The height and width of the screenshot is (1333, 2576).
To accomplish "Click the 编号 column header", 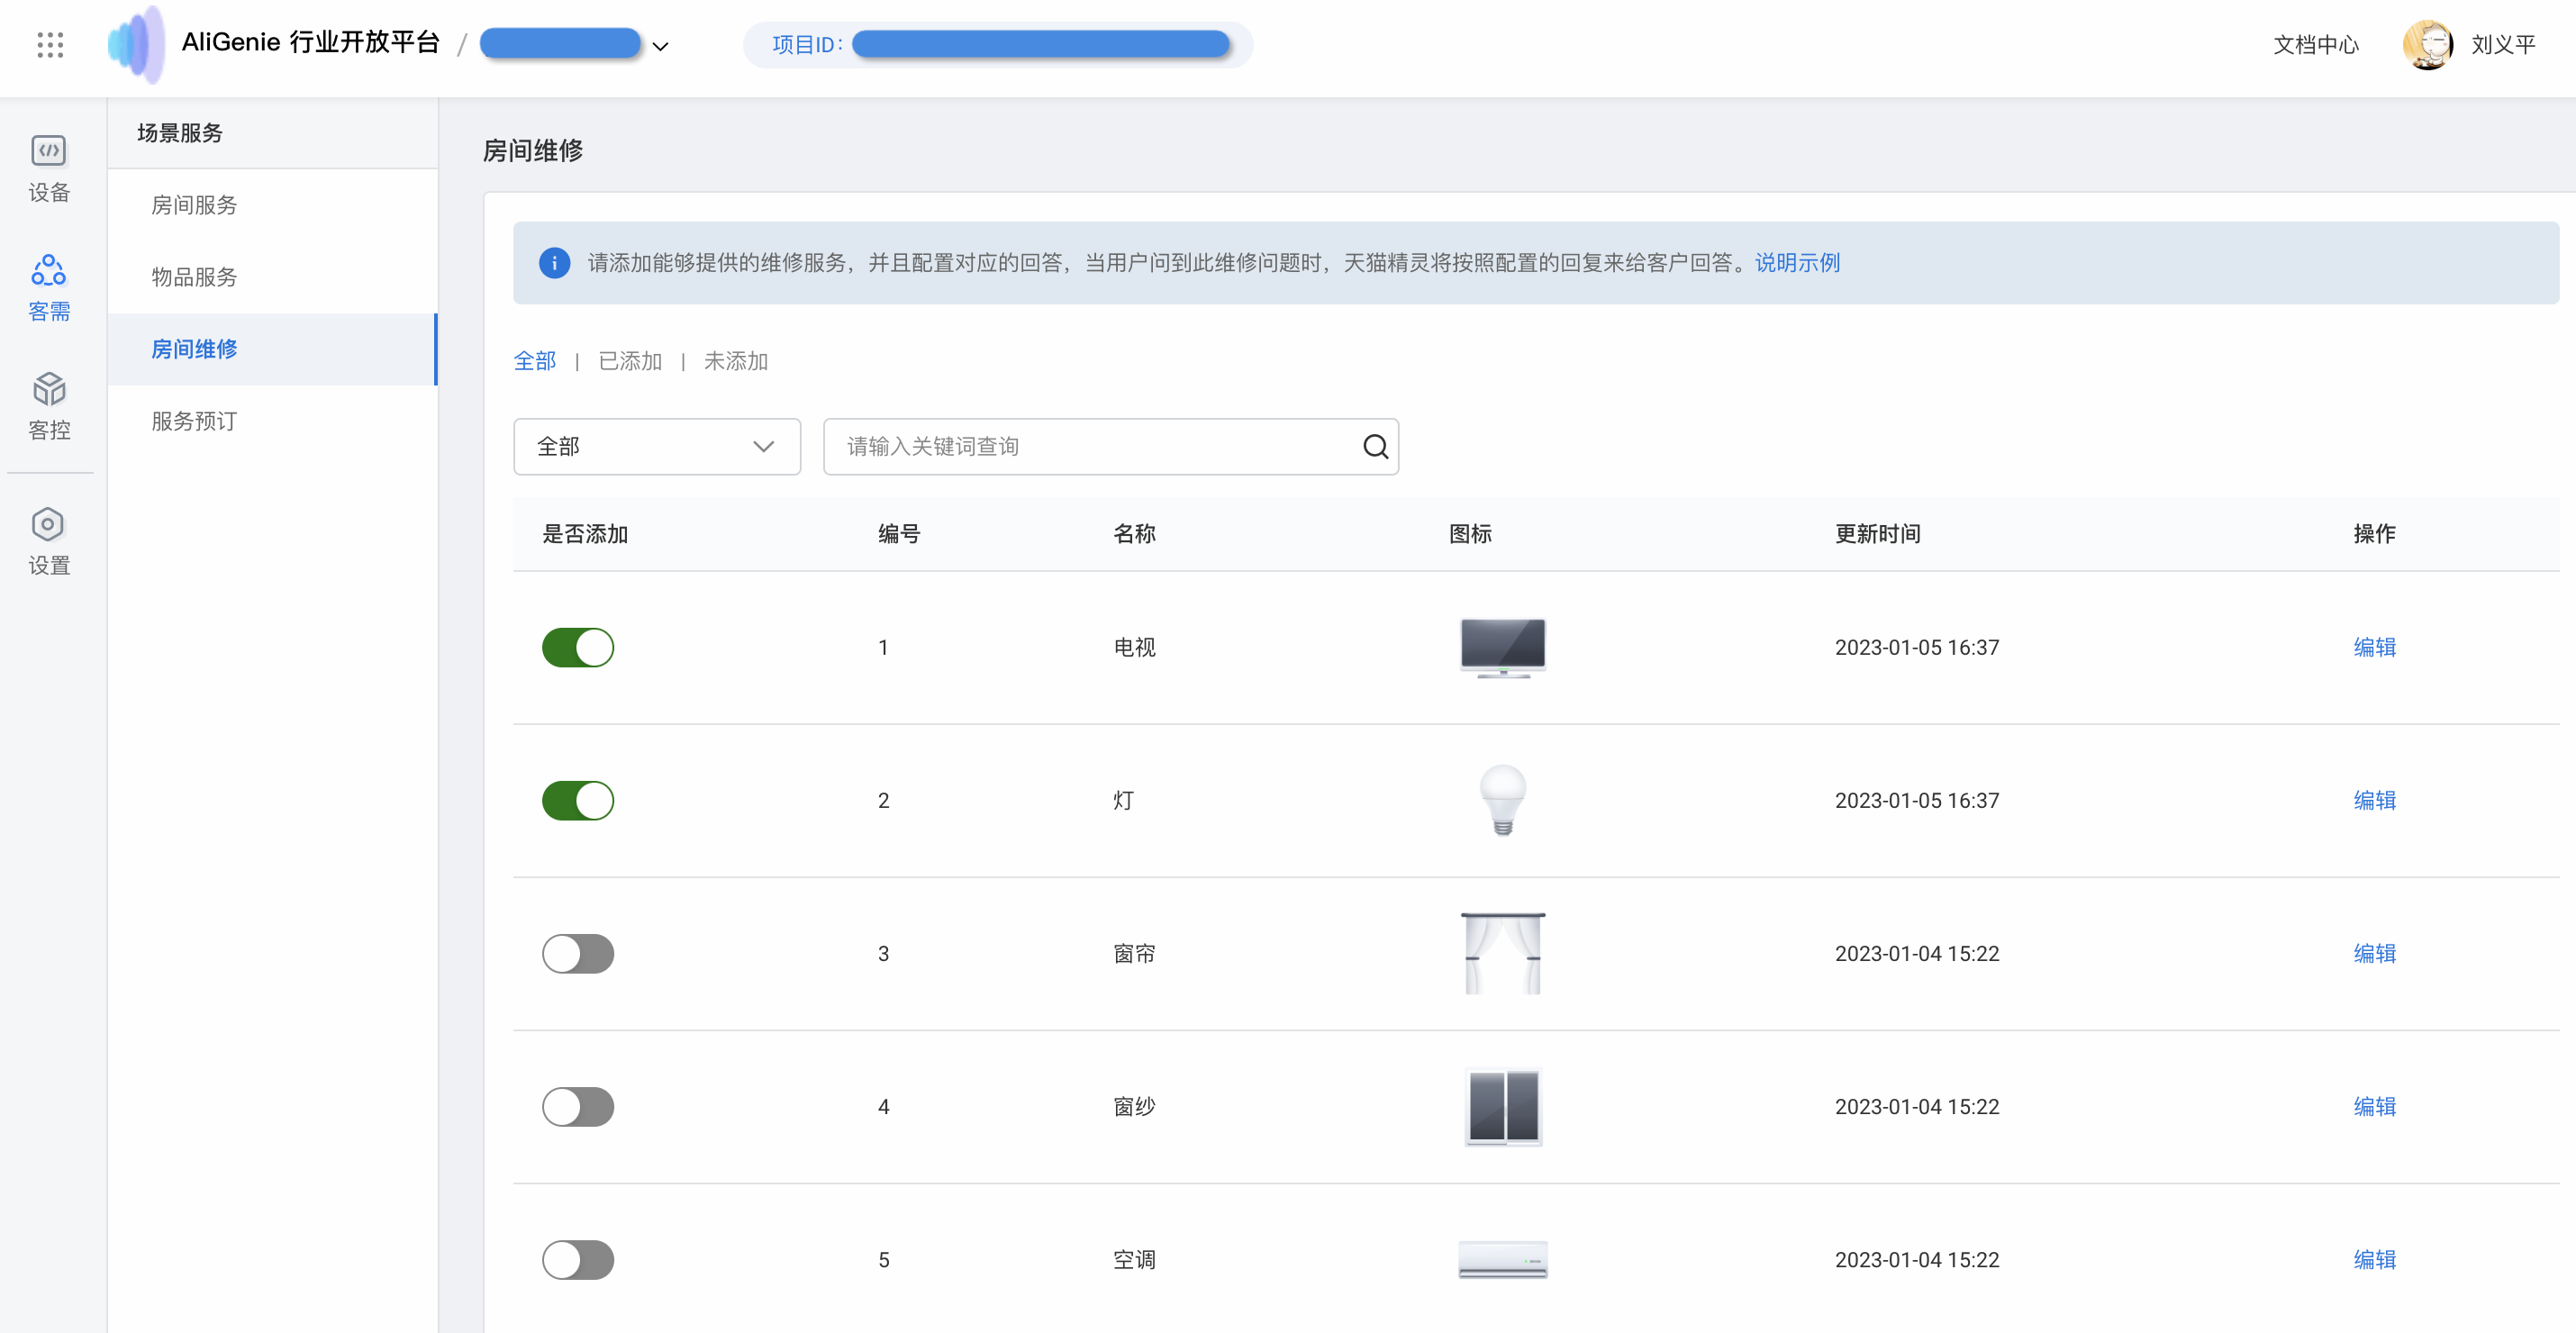I will pyautogui.click(x=899, y=534).
